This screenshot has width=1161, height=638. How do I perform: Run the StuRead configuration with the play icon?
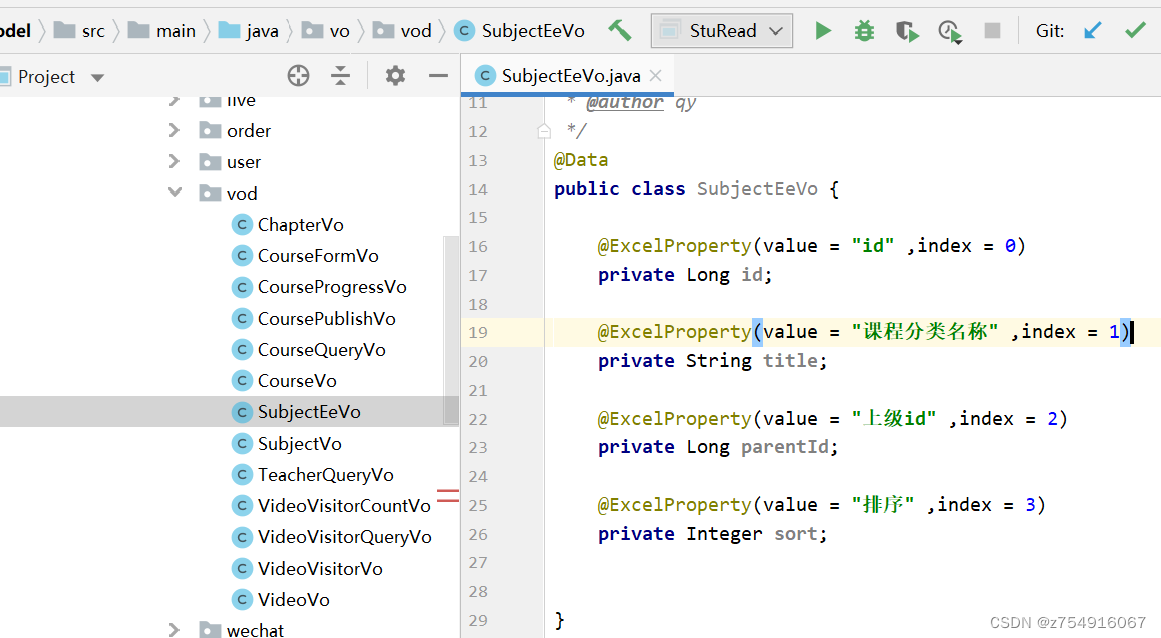click(x=823, y=31)
